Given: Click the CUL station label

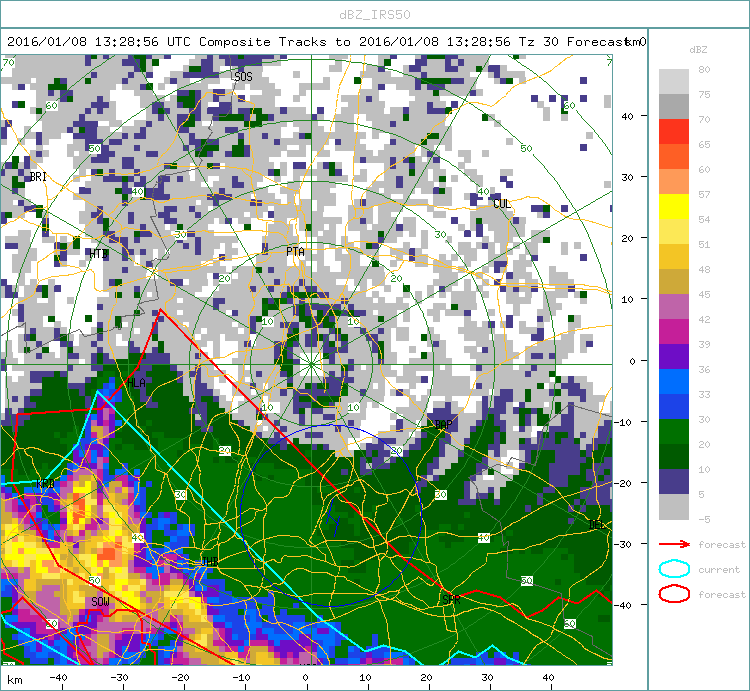Looking at the screenshot, I should click(x=501, y=204).
